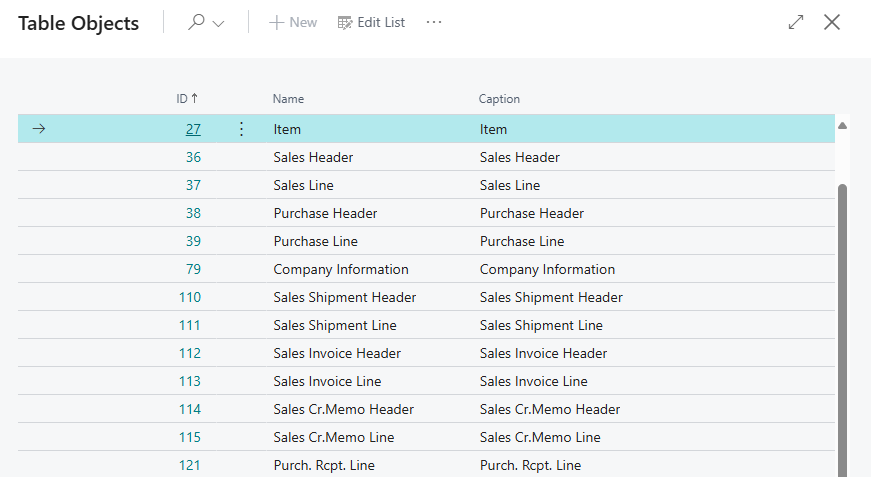
Task: Click the Name column header
Action: [288, 99]
